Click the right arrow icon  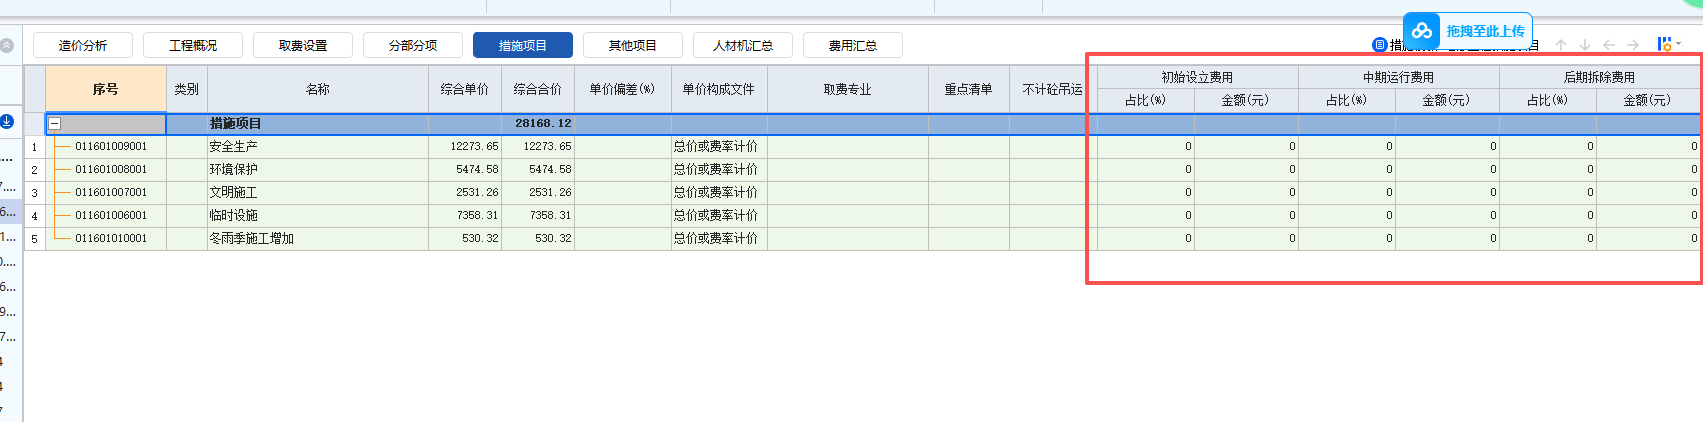pos(1633,45)
